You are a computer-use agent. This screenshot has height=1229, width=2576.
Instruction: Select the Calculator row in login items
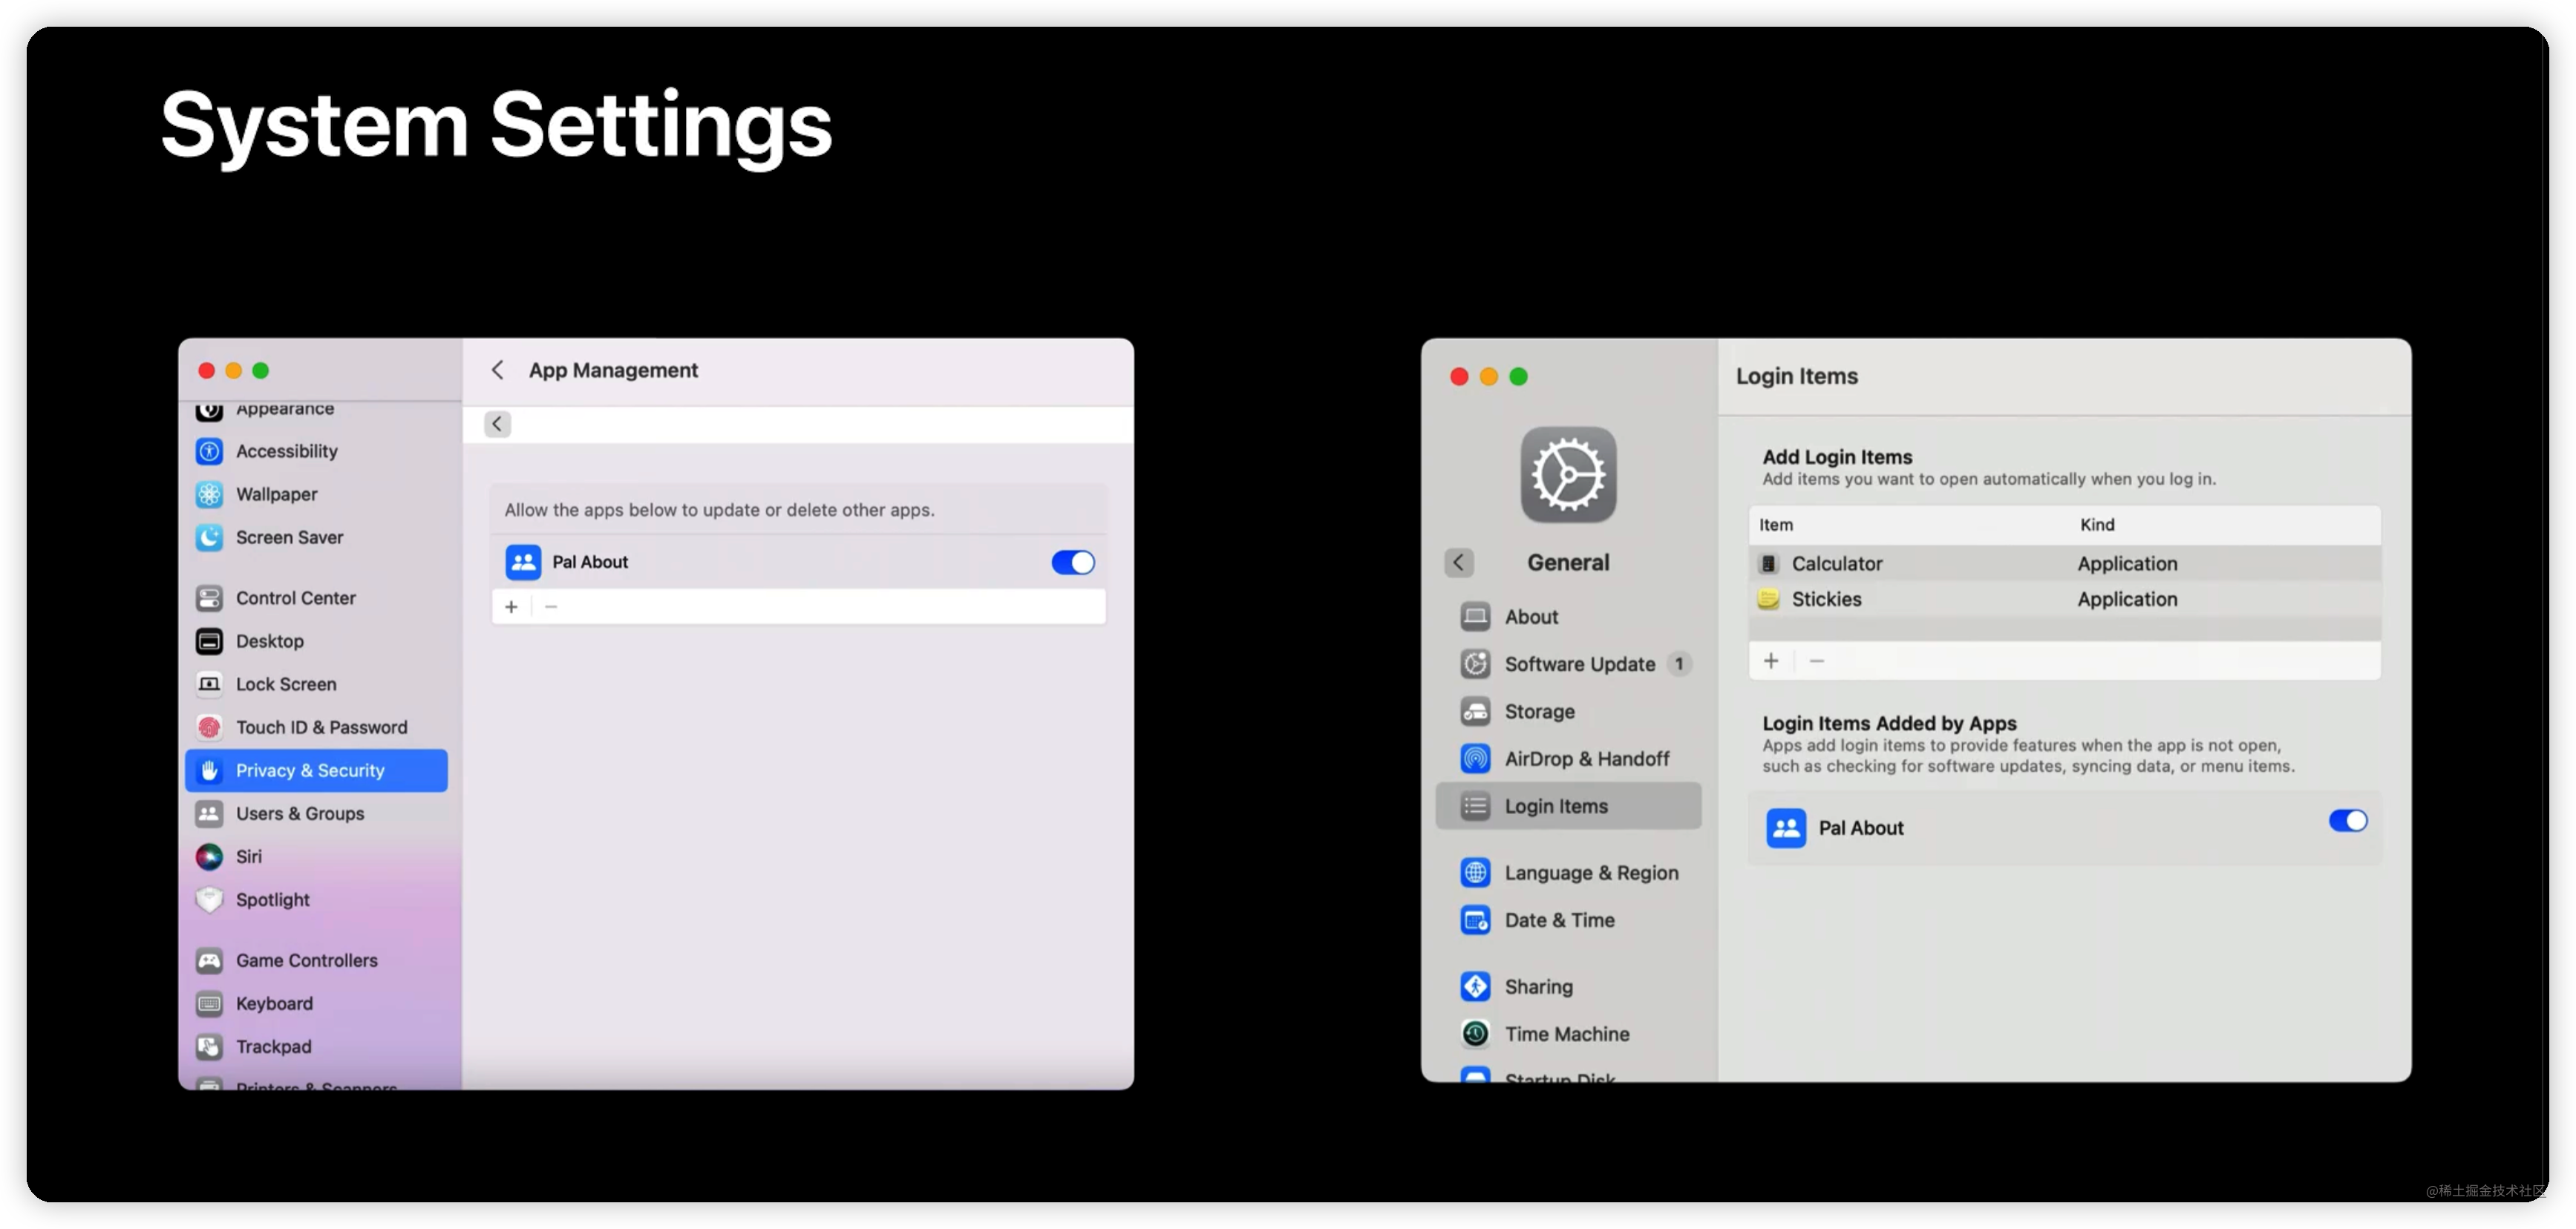coord(1838,563)
